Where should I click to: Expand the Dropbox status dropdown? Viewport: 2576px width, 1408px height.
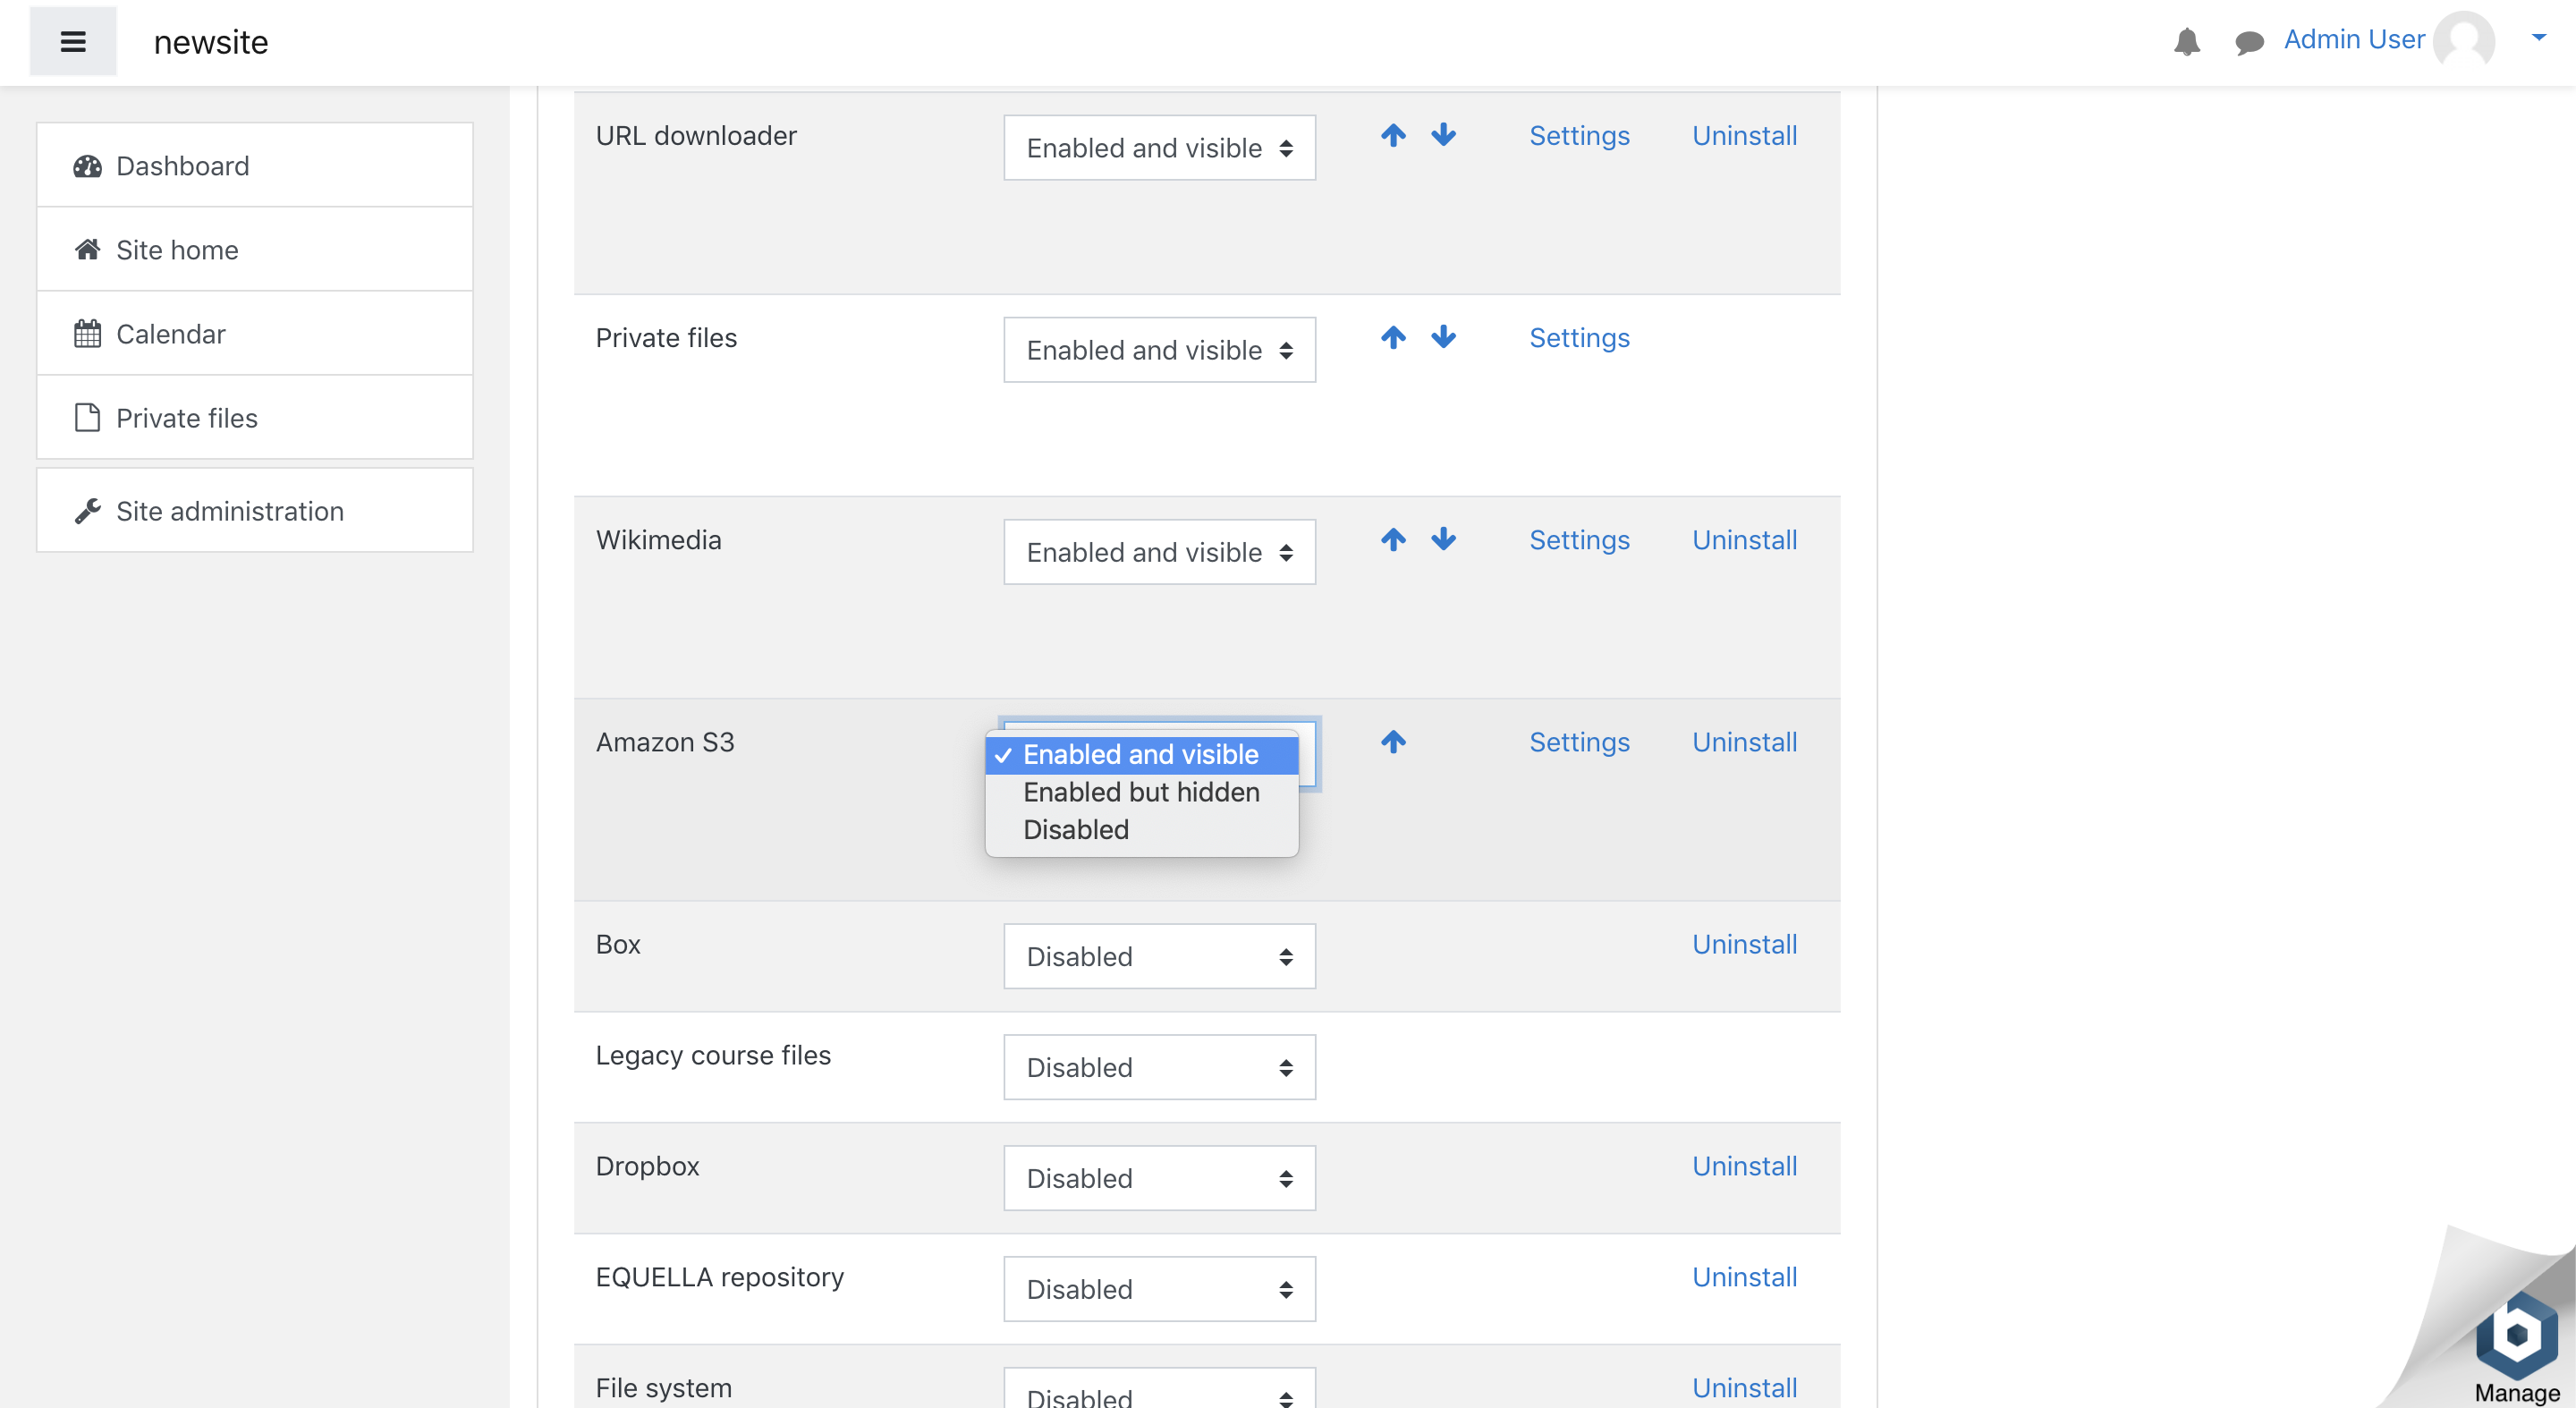[x=1159, y=1178]
